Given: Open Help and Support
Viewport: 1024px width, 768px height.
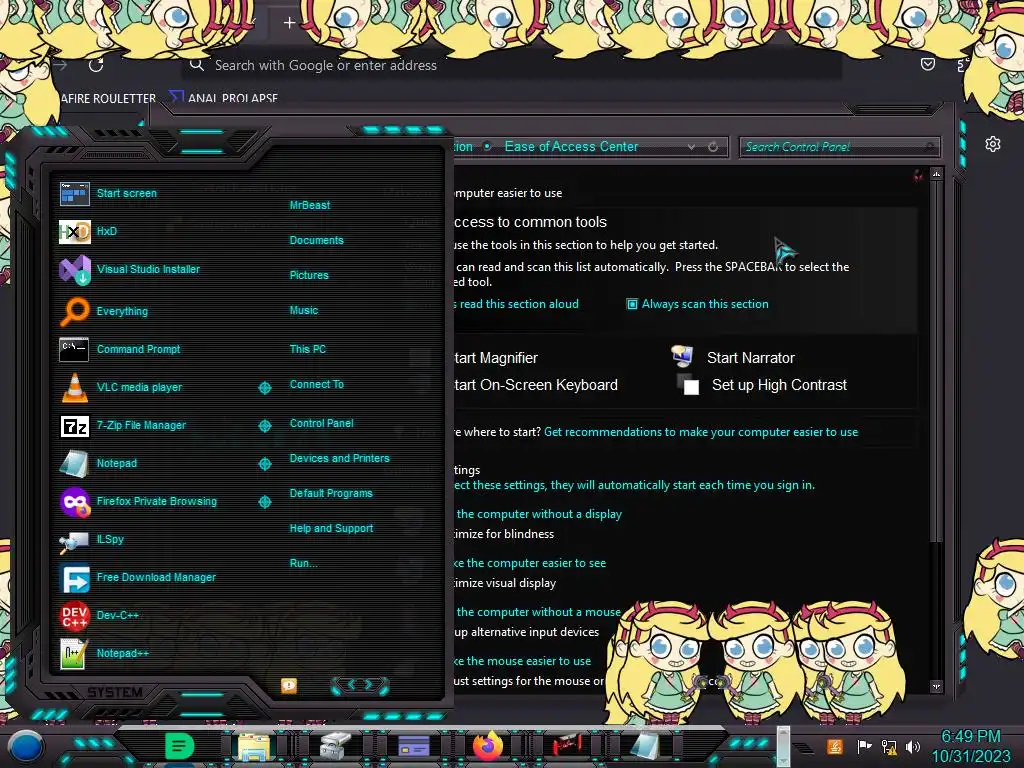Looking at the screenshot, I should tap(331, 528).
